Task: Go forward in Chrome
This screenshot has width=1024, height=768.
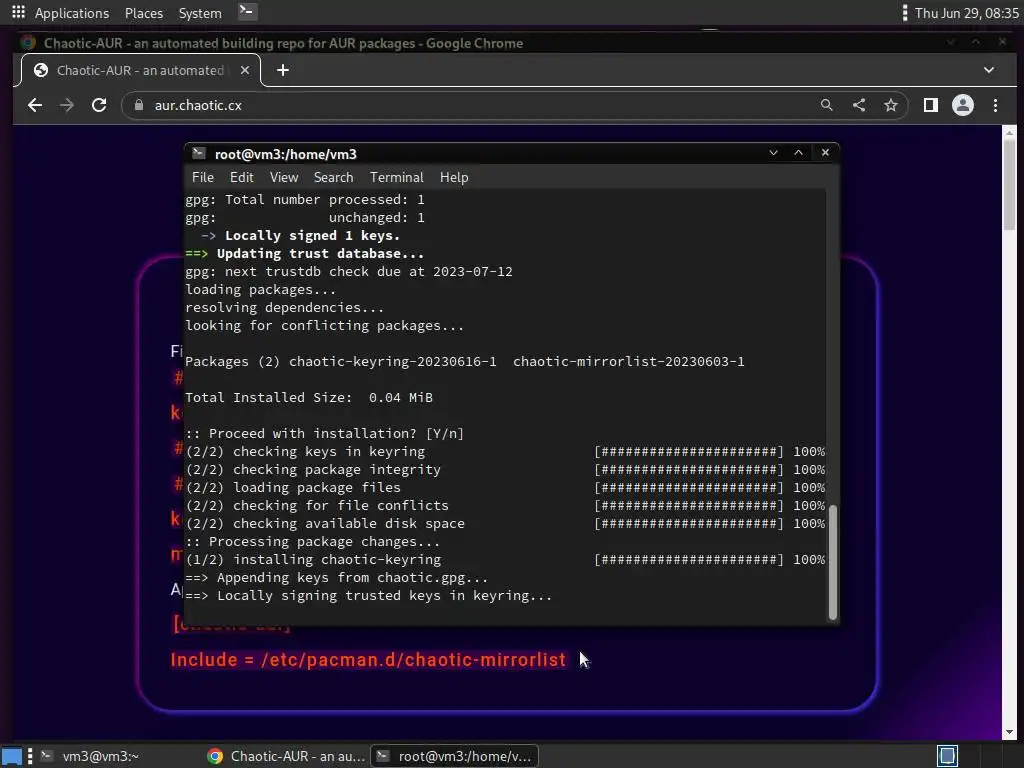Action: tap(67, 105)
